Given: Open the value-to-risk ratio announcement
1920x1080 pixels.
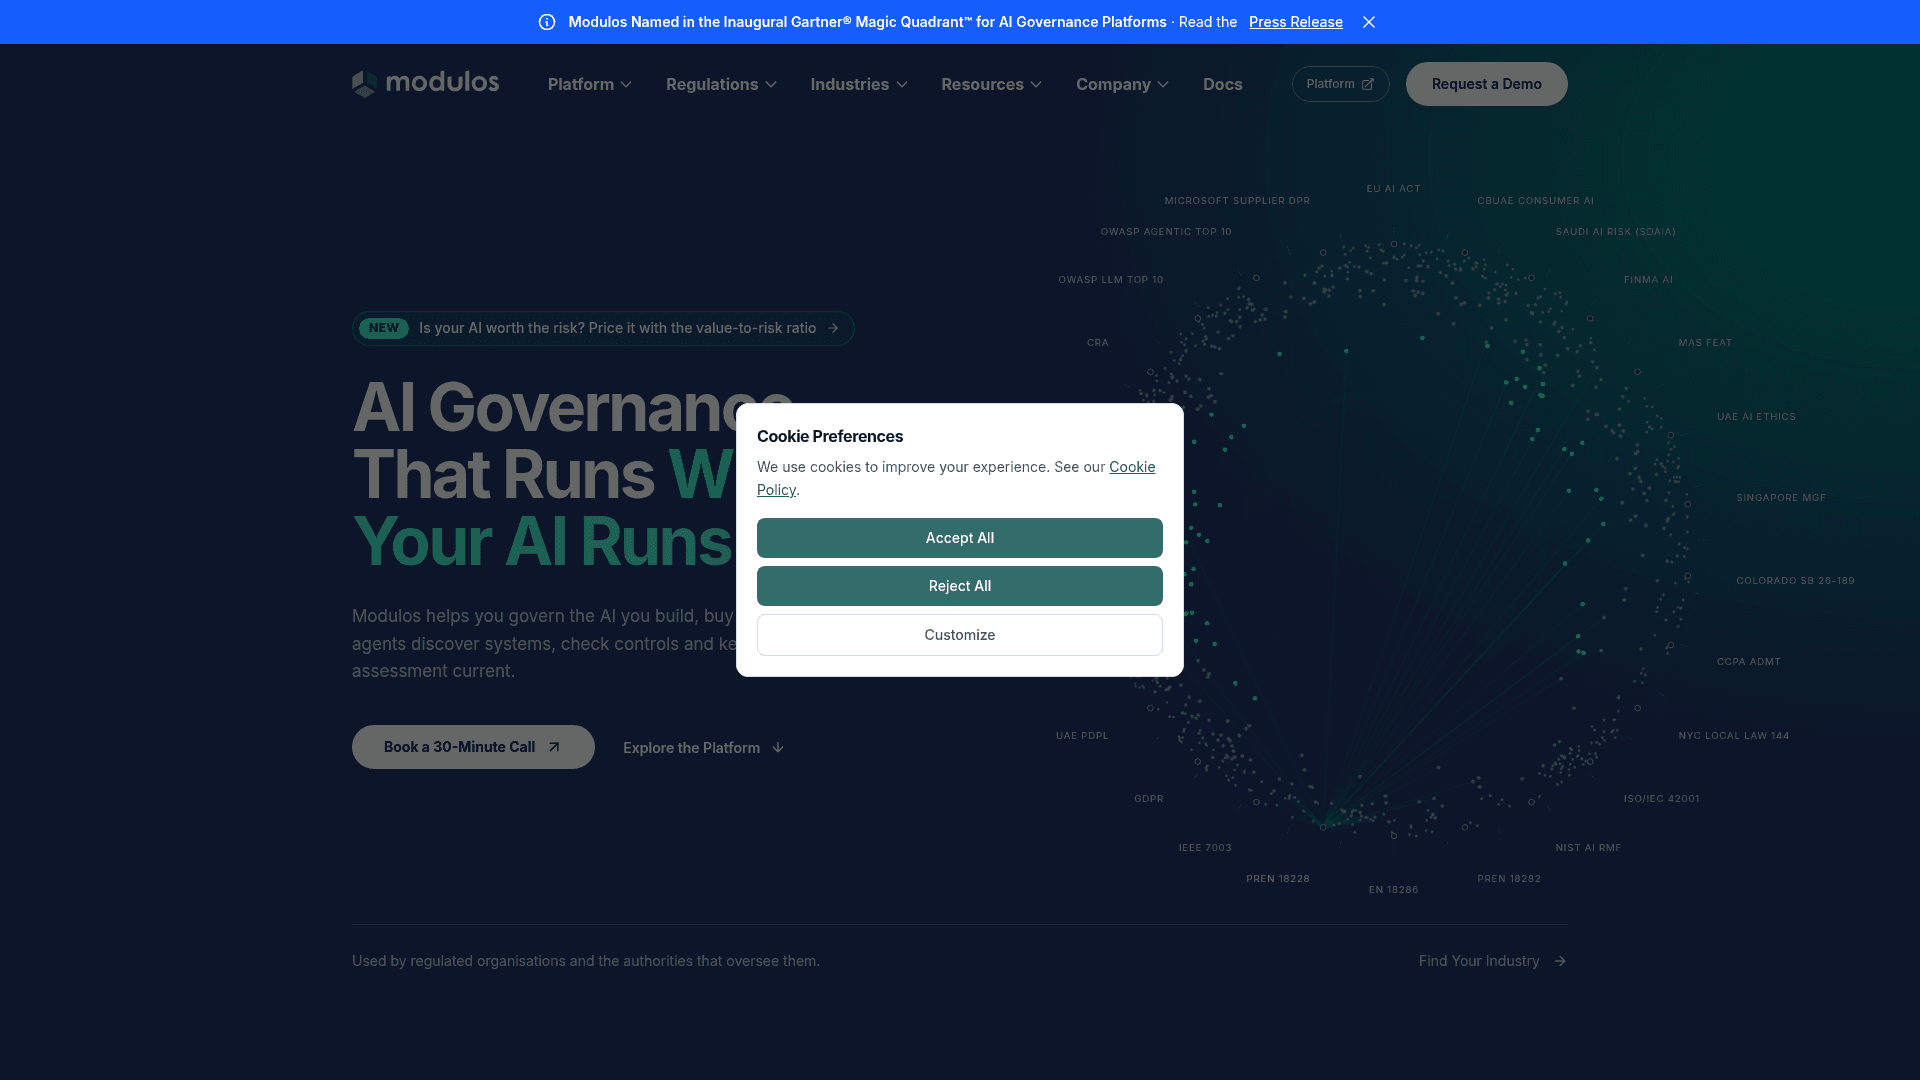Looking at the screenshot, I should coord(603,328).
